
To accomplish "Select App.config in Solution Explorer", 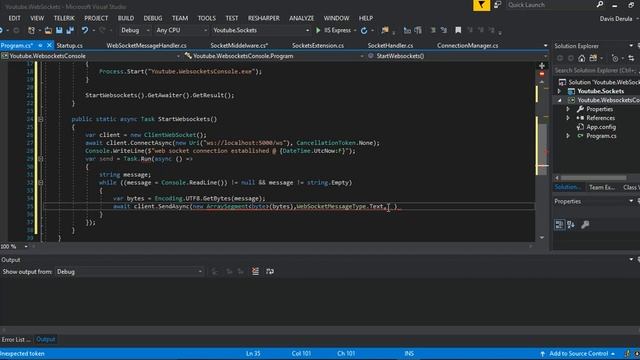I will pyautogui.click(x=601, y=127).
